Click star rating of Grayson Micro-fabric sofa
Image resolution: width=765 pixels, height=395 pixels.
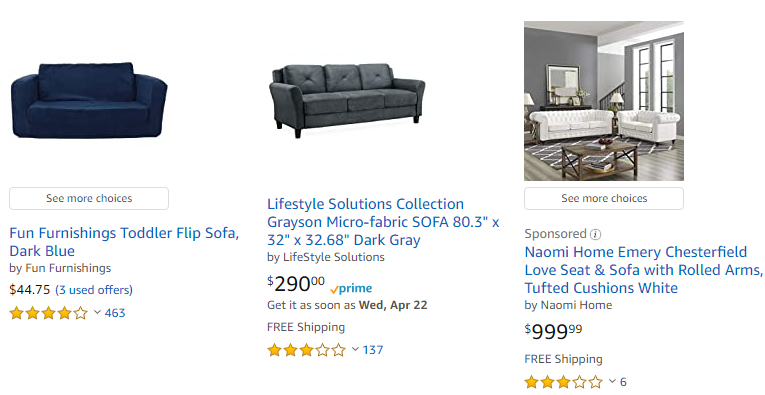306,350
